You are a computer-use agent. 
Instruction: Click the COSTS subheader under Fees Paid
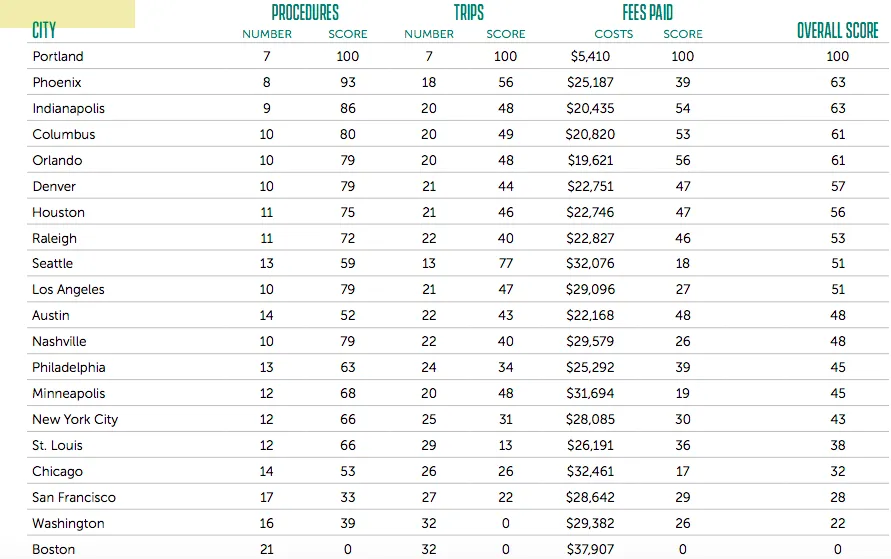pyautogui.click(x=613, y=34)
